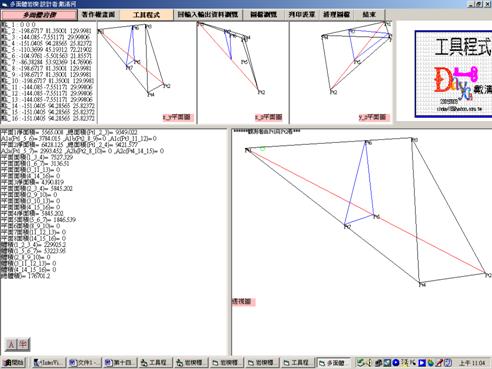Click the y_z平面圖 pink label

(x=372, y=117)
